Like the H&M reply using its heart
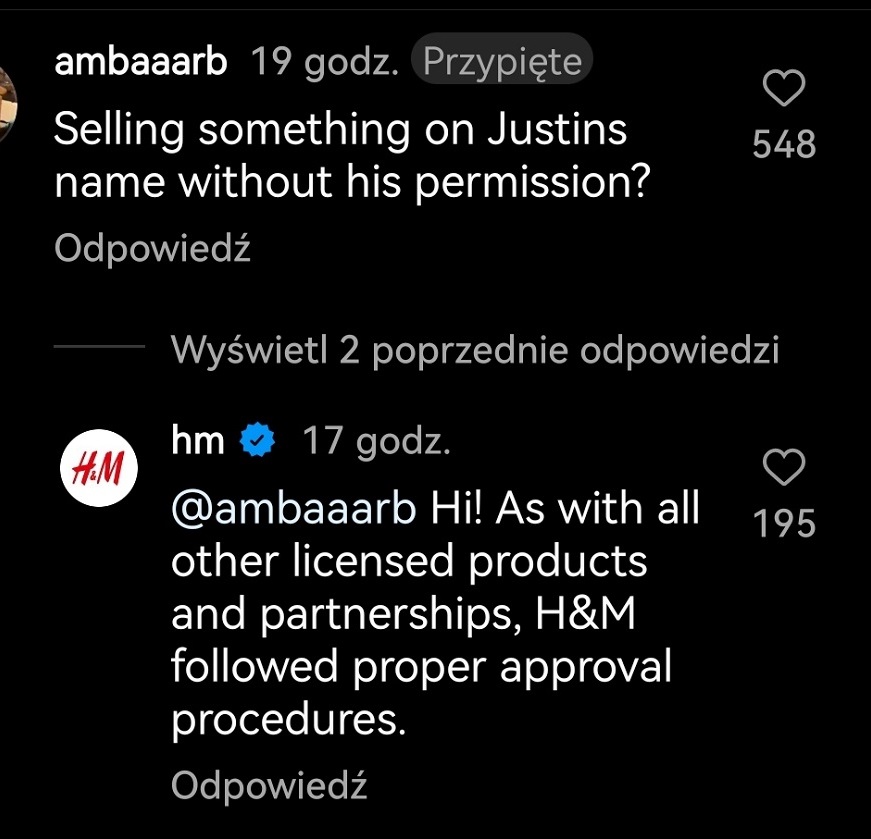This screenshot has height=839, width=871. point(784,467)
